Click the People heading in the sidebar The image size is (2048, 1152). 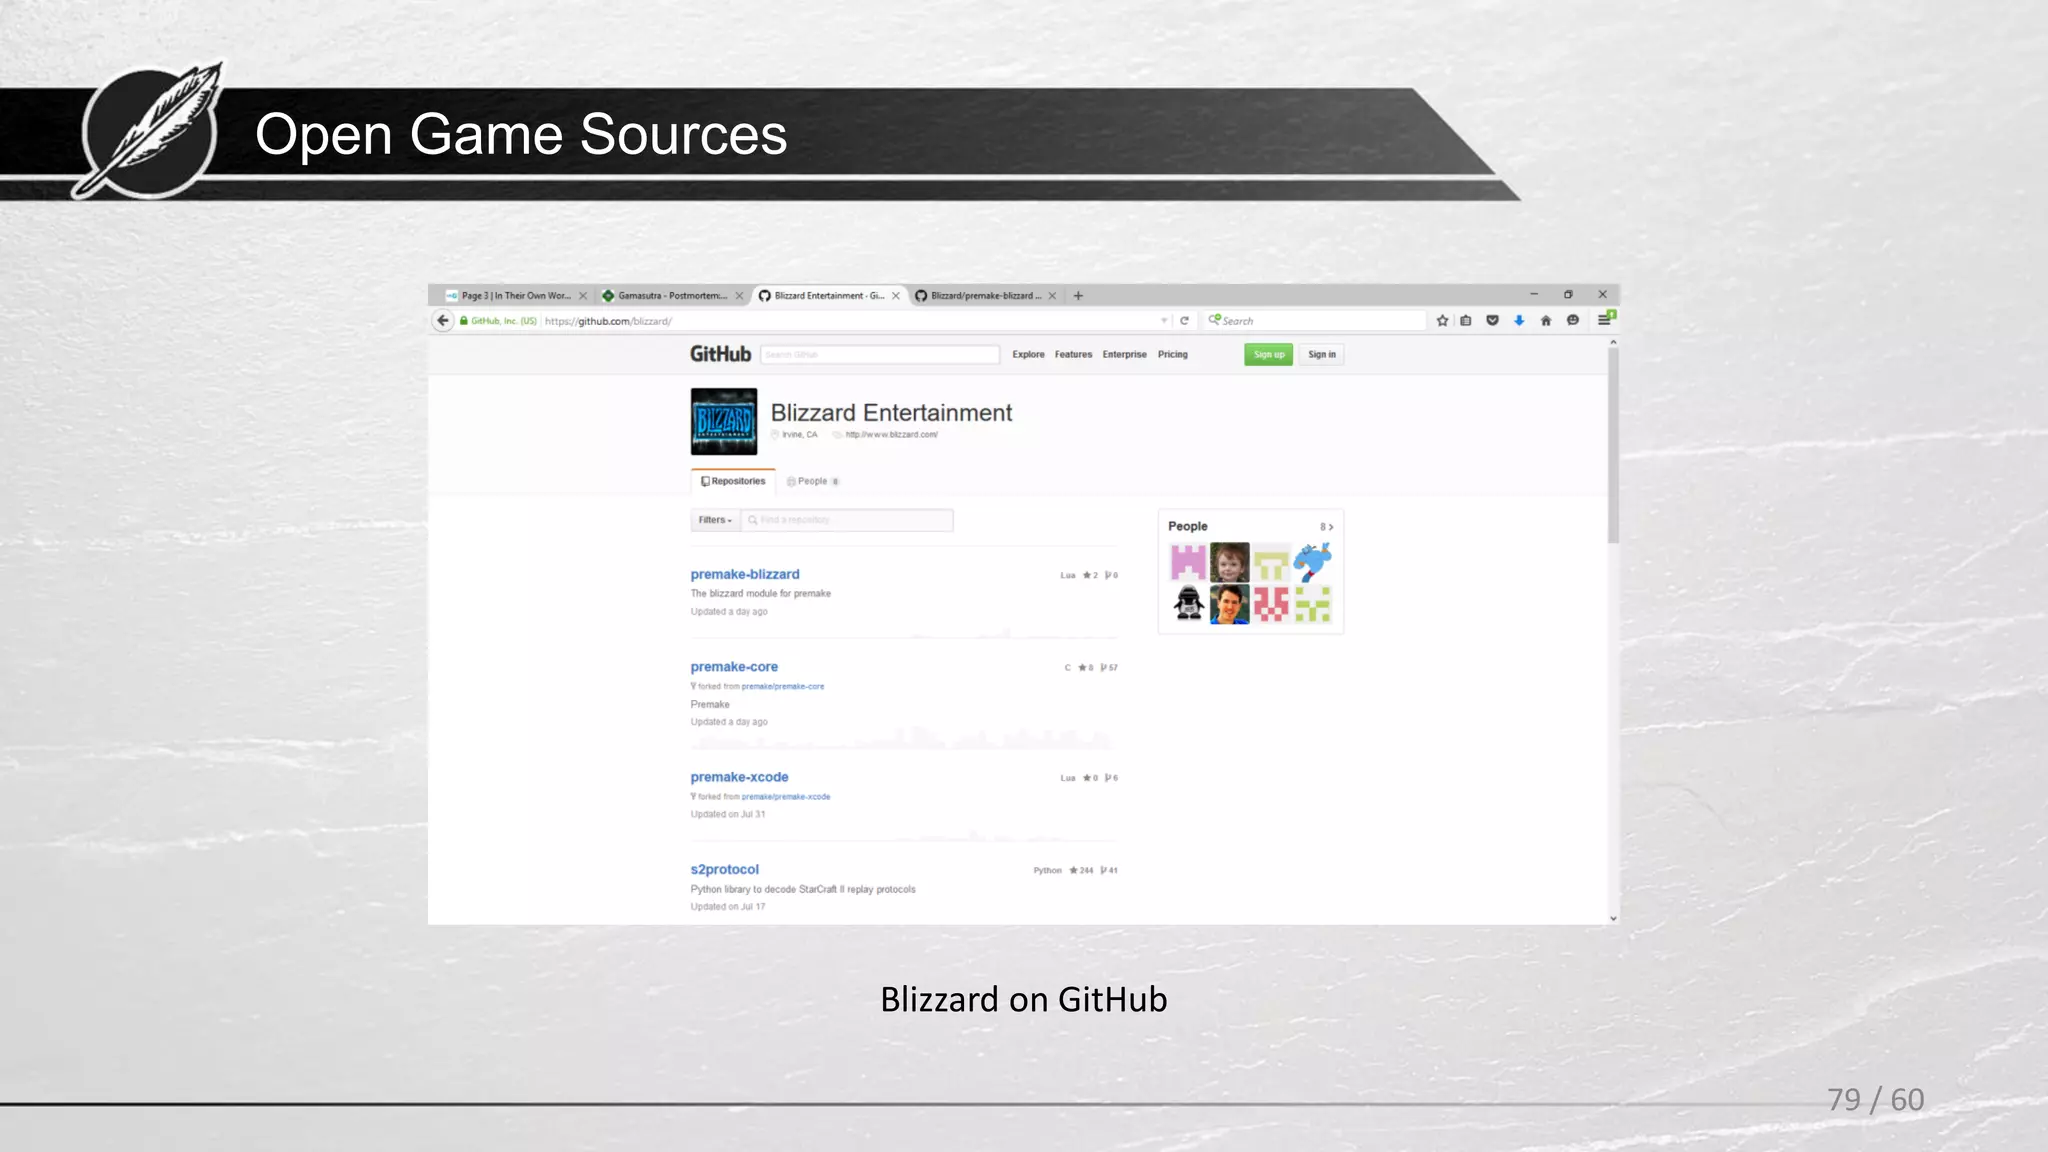(1187, 526)
